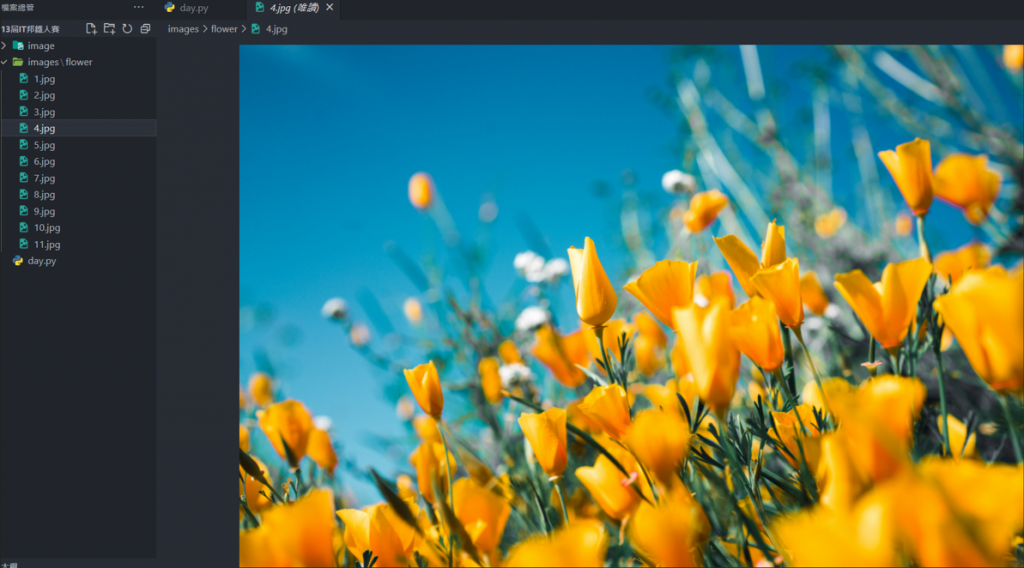The height and width of the screenshot is (568, 1024).
Task: Select 4.jpg in the file tree
Action: 78,129
